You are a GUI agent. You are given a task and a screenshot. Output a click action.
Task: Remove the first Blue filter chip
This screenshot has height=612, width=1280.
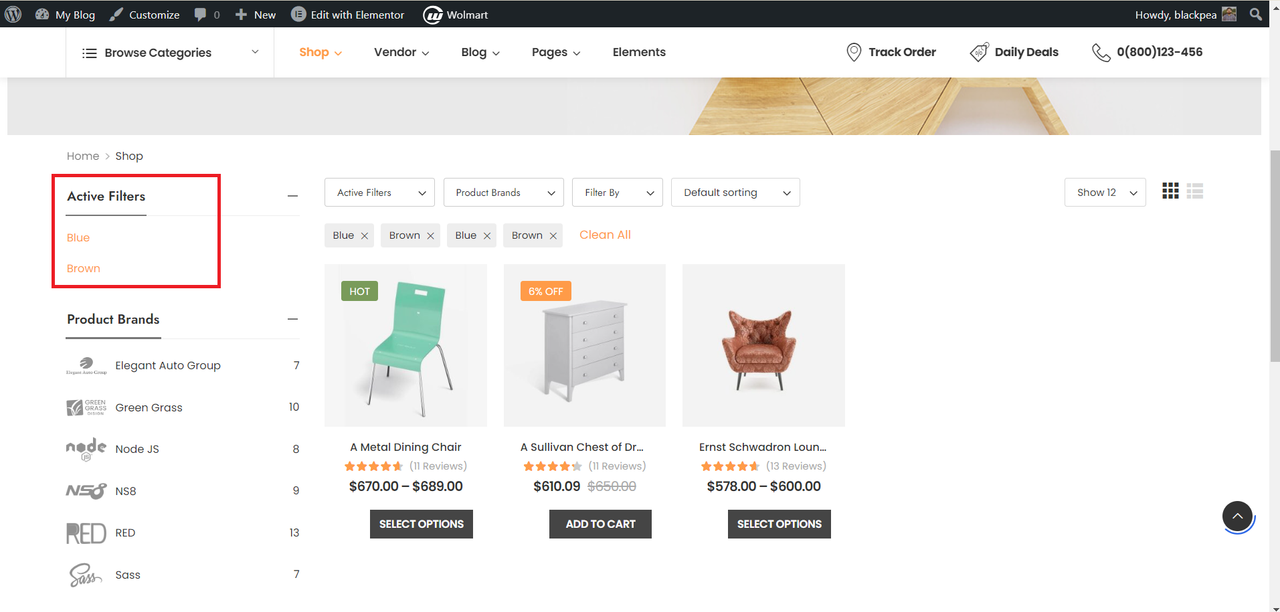[x=365, y=236]
